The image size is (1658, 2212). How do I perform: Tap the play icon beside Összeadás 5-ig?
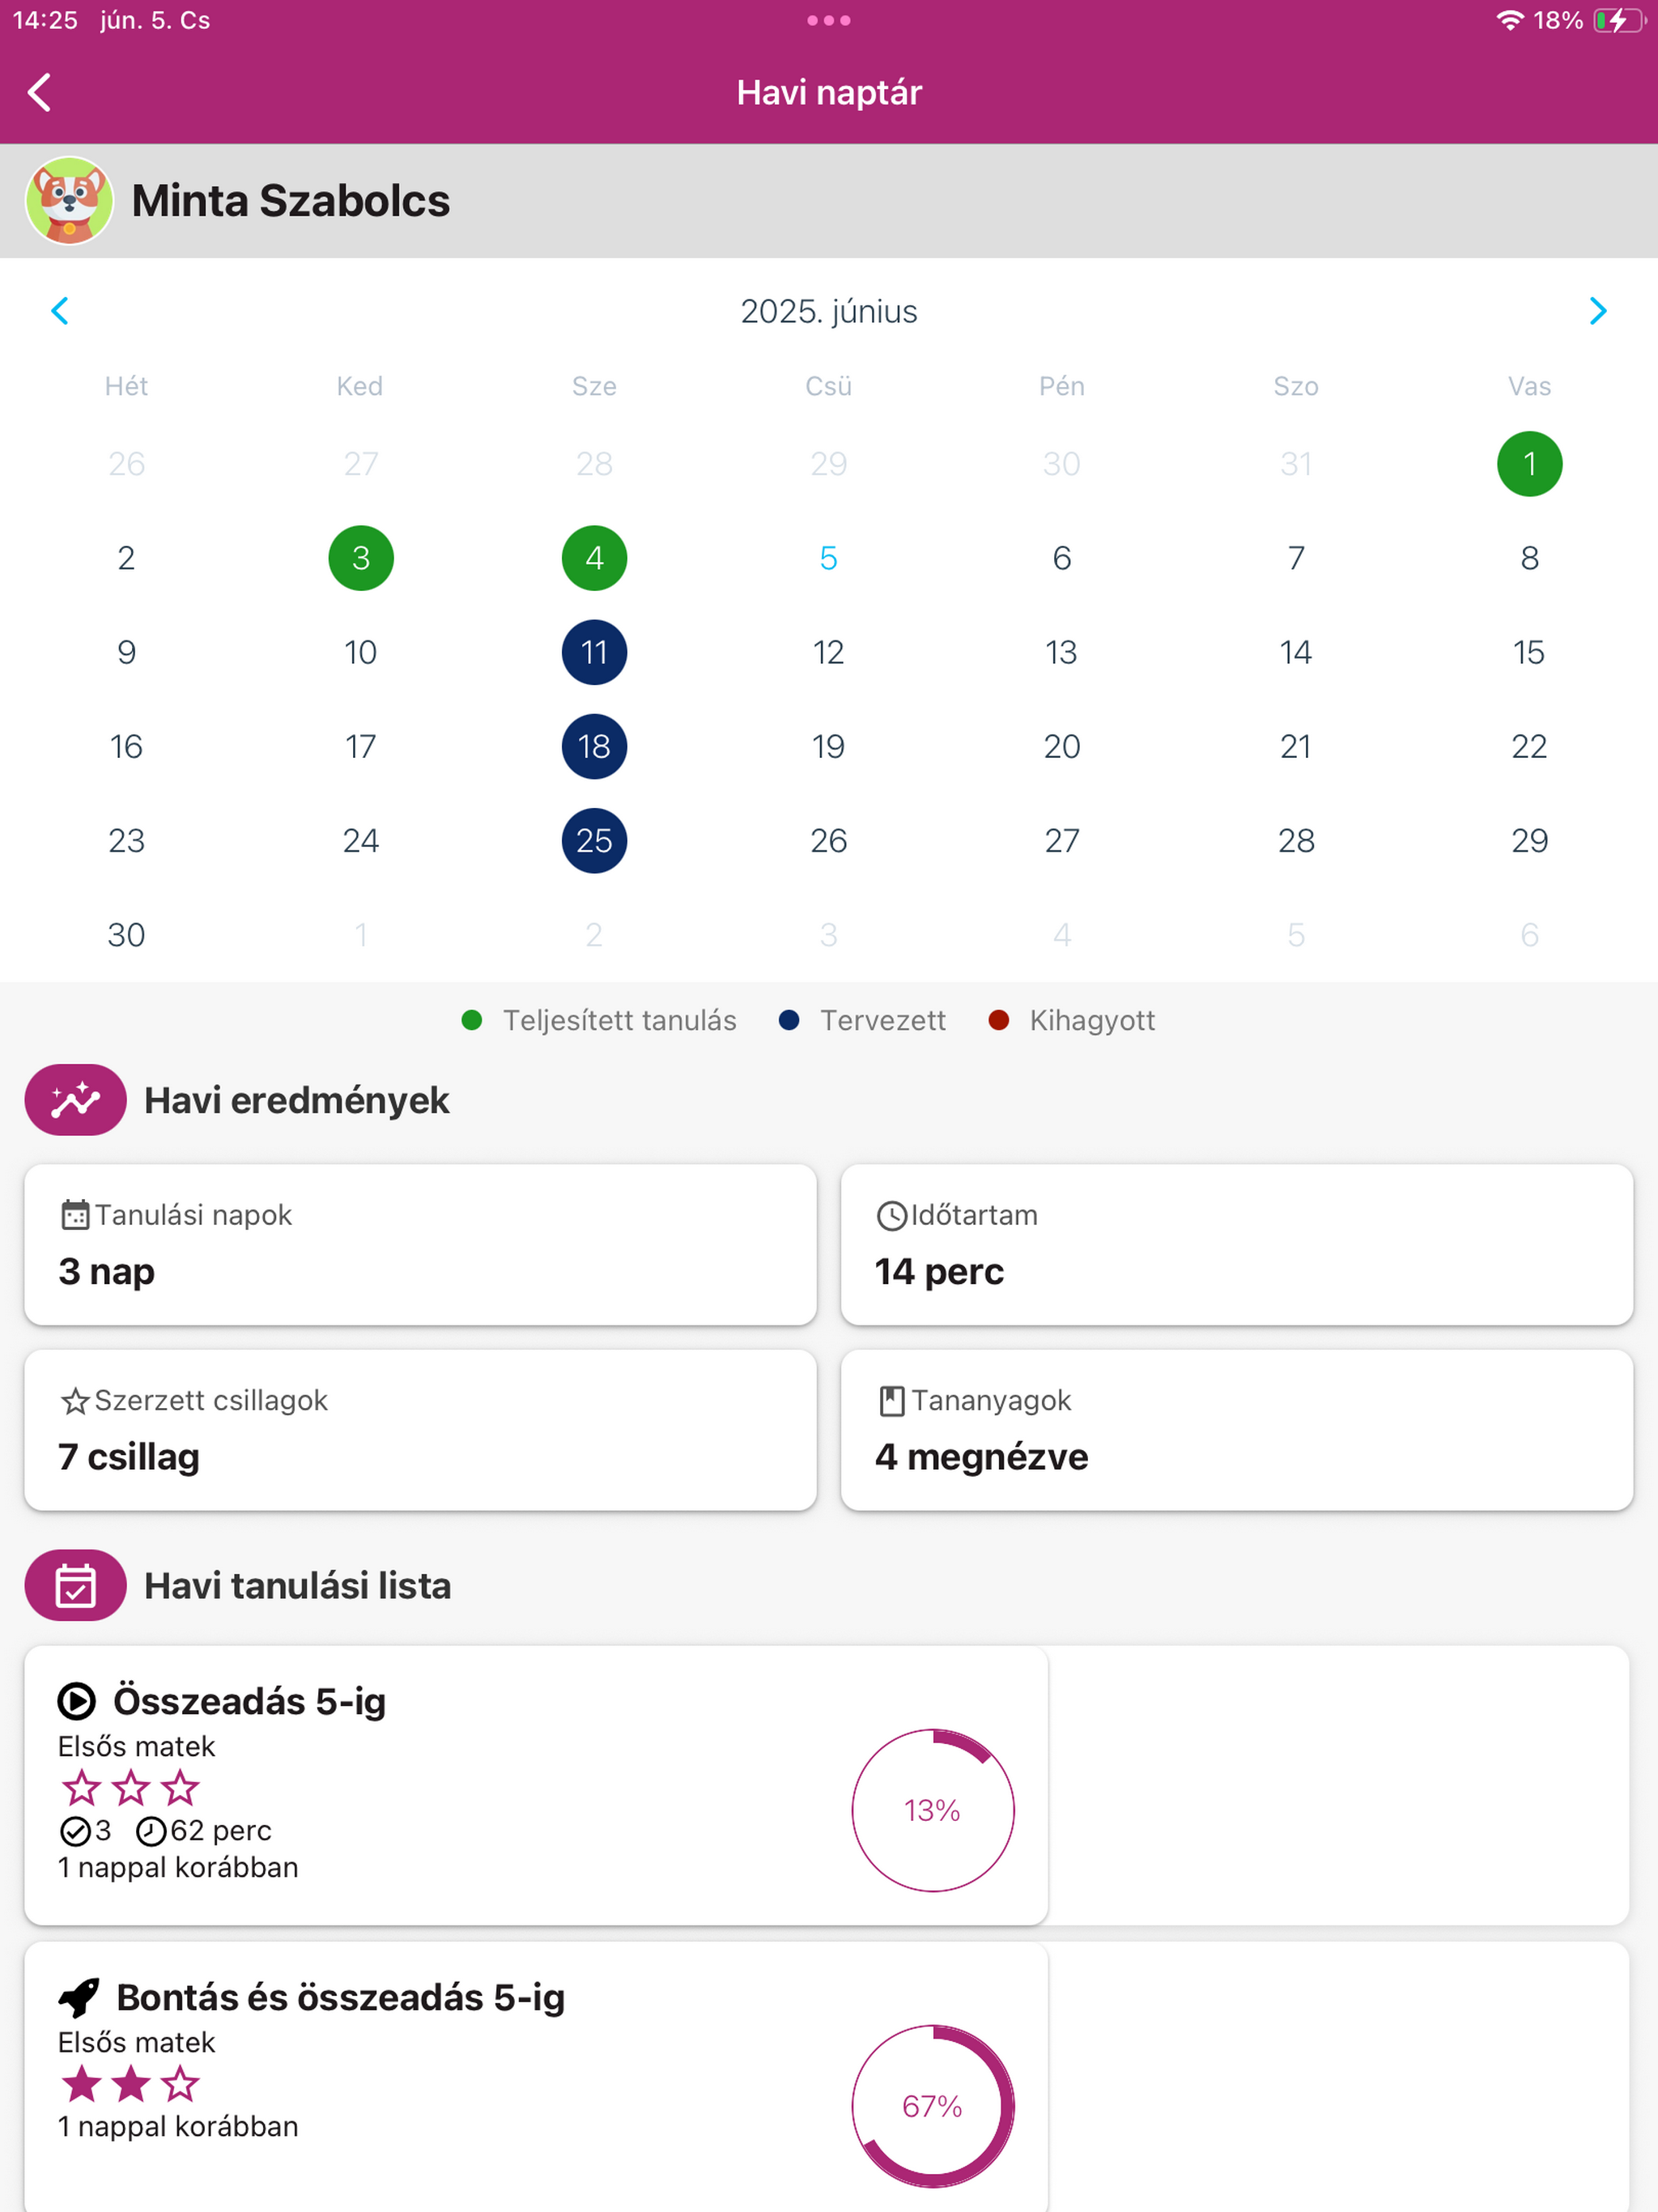tap(77, 1700)
